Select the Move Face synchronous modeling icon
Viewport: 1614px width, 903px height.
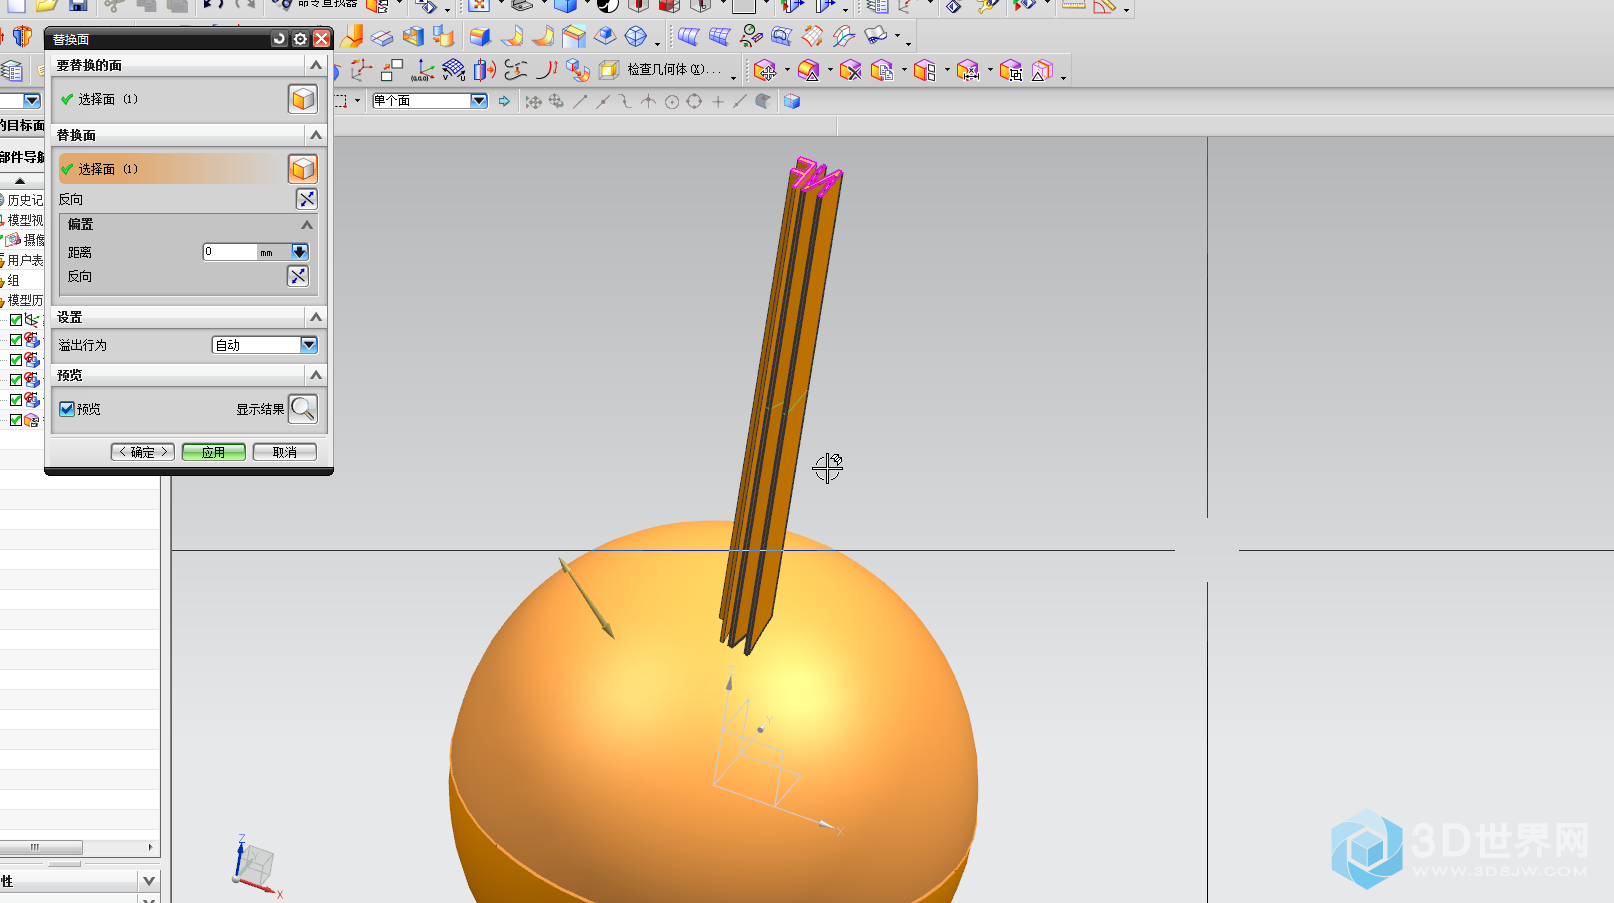[x=765, y=70]
